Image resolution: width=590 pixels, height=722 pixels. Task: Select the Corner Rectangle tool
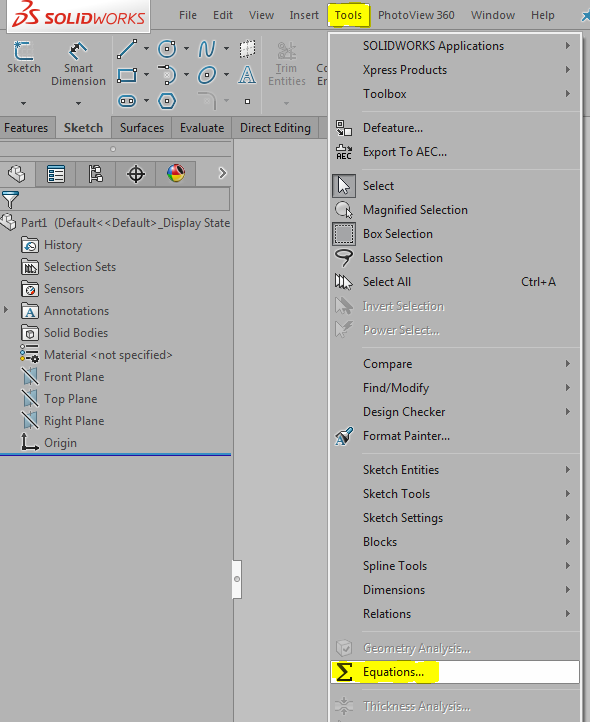[x=127, y=75]
